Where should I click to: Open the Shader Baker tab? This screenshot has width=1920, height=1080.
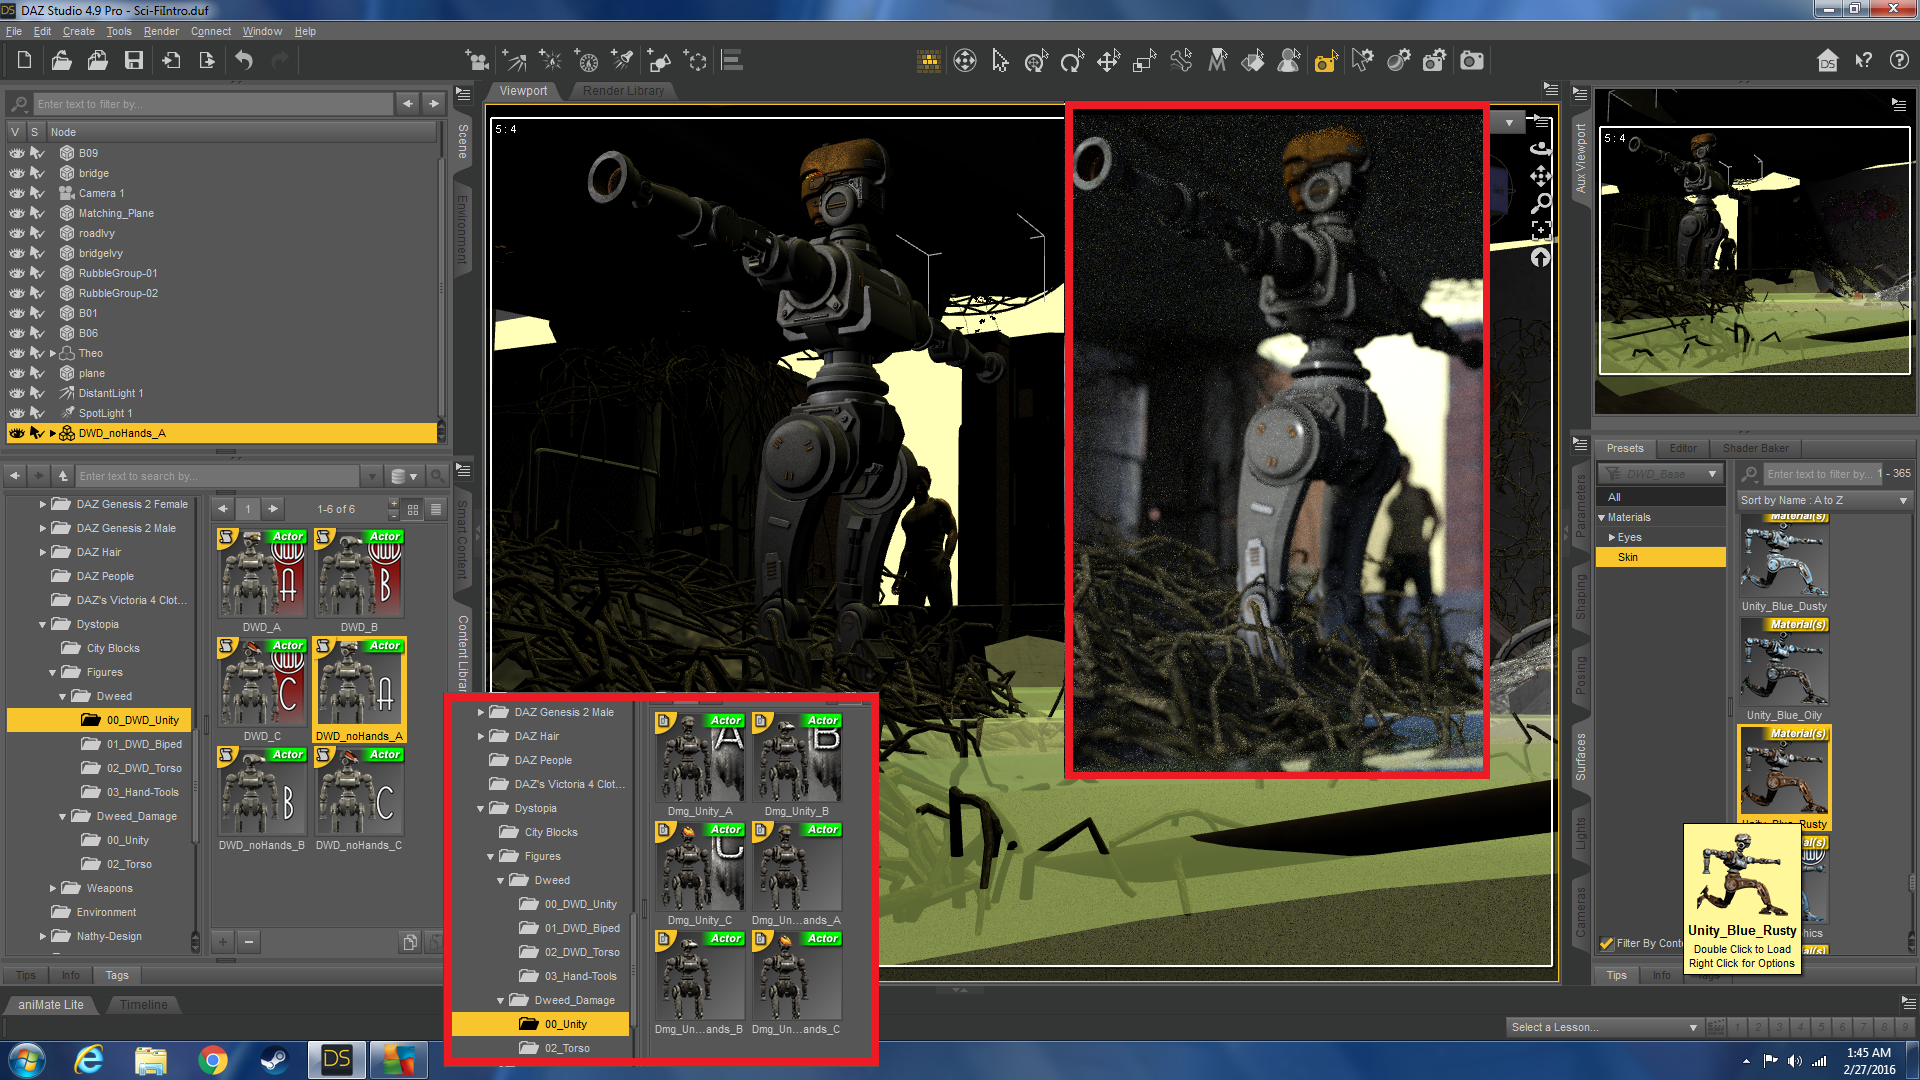[1755, 448]
